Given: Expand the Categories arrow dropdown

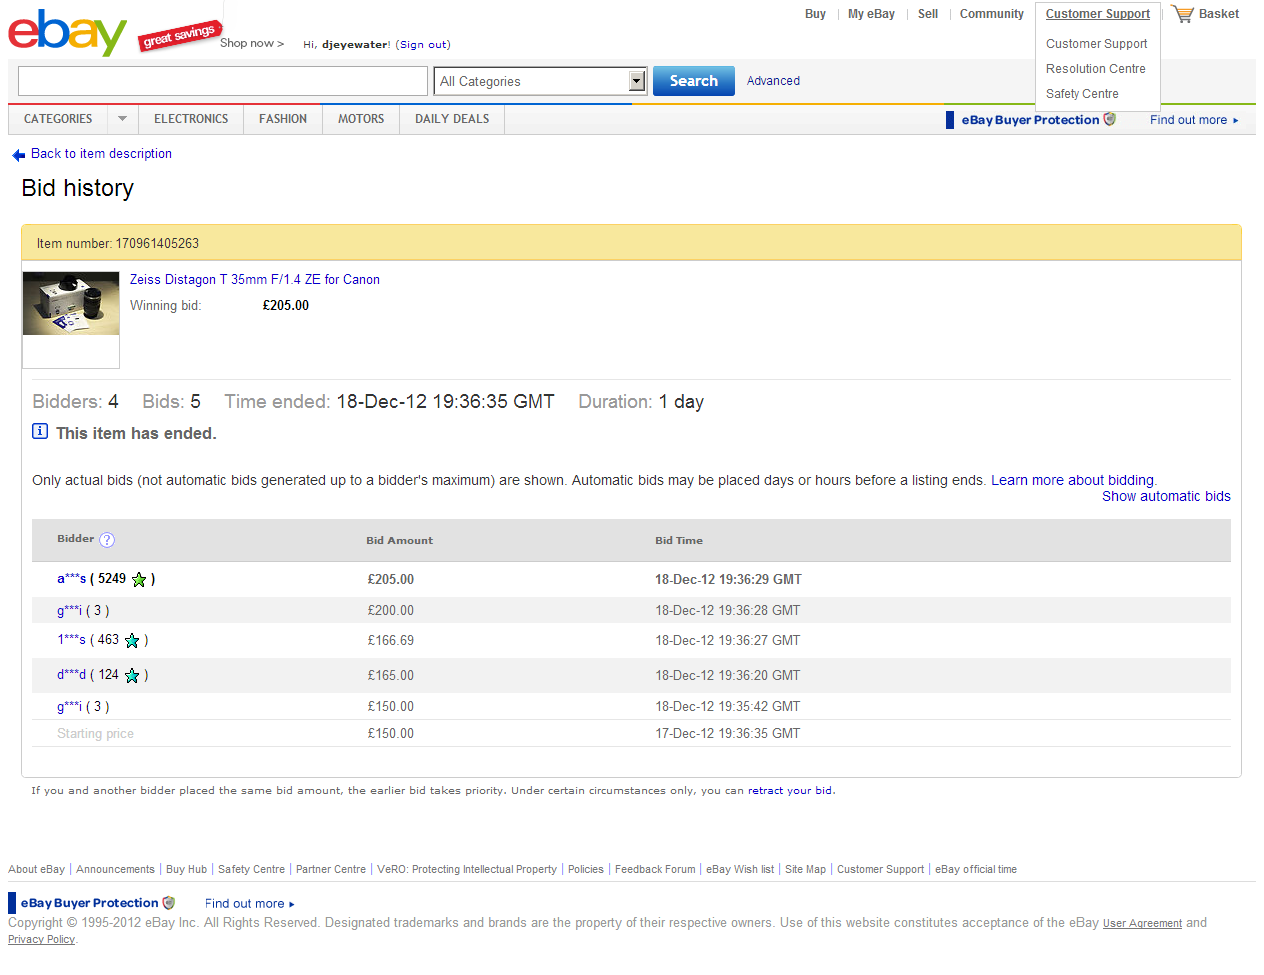Looking at the screenshot, I should (122, 119).
